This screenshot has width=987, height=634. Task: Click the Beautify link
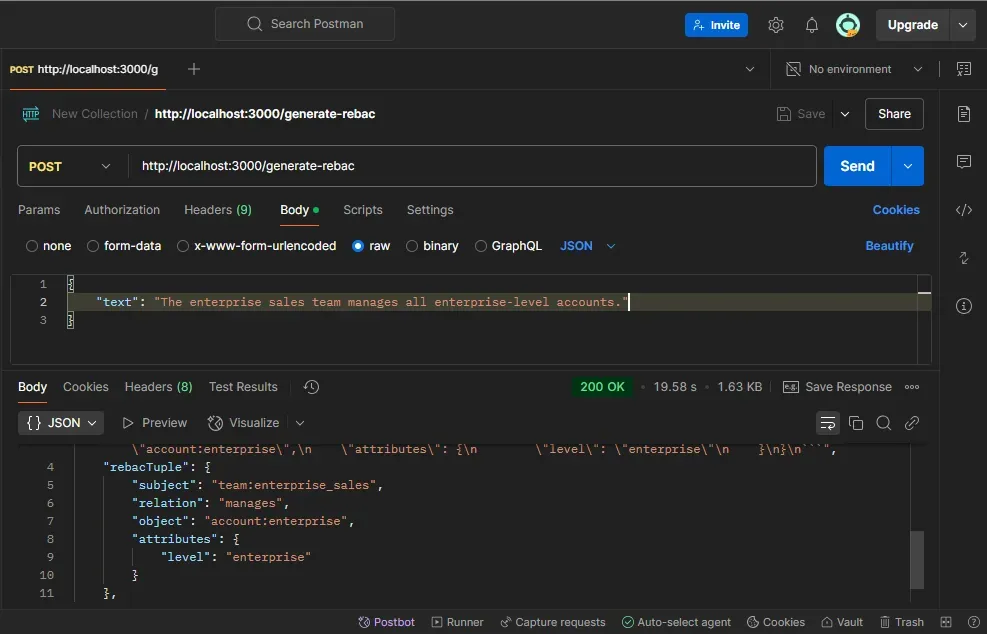click(889, 246)
